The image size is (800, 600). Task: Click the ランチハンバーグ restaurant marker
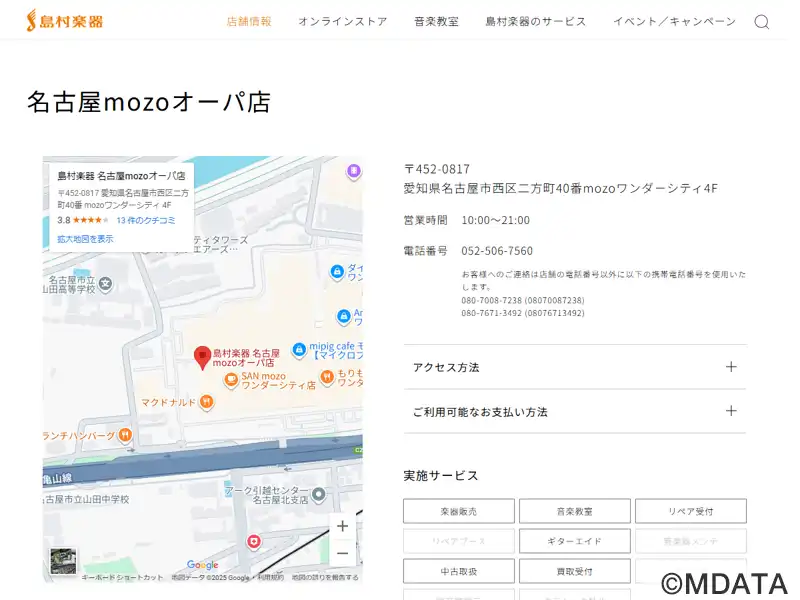tap(125, 435)
